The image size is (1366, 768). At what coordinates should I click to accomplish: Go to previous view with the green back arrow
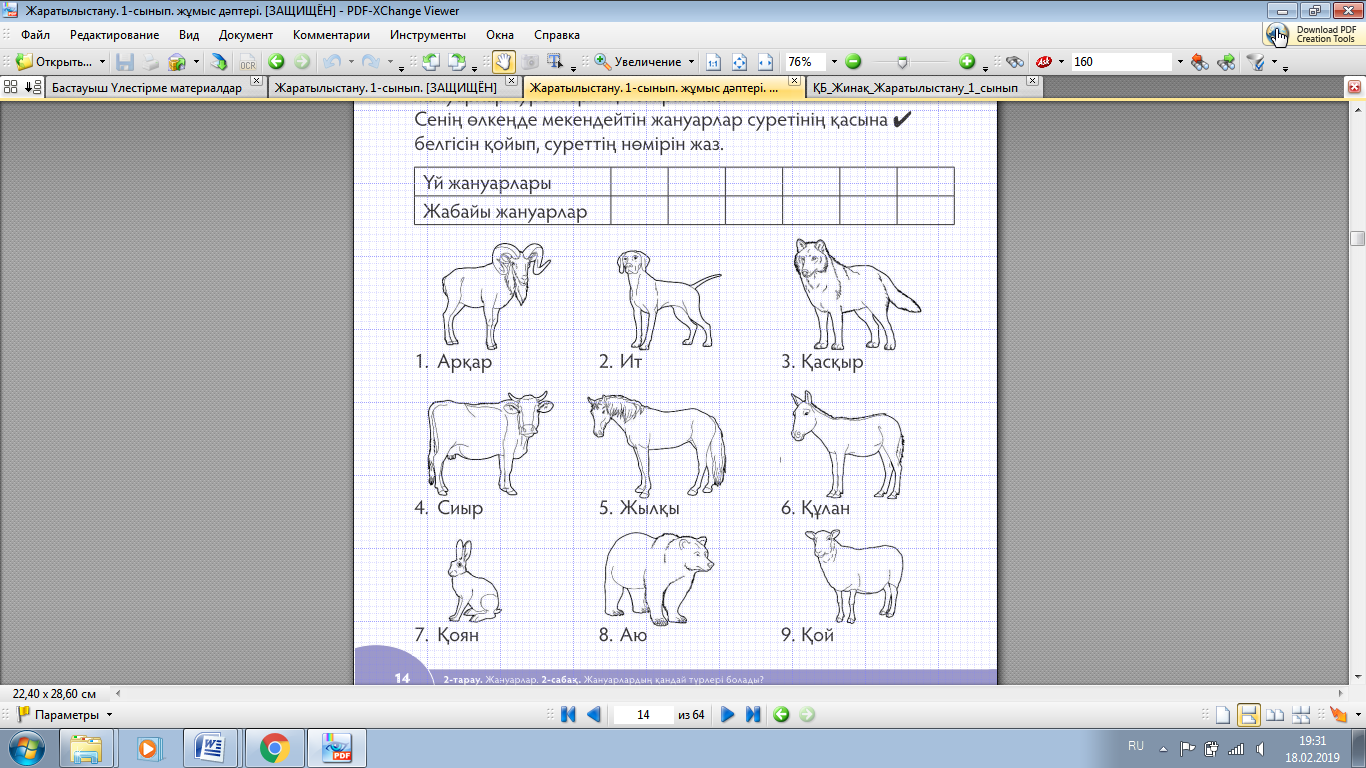click(x=276, y=62)
